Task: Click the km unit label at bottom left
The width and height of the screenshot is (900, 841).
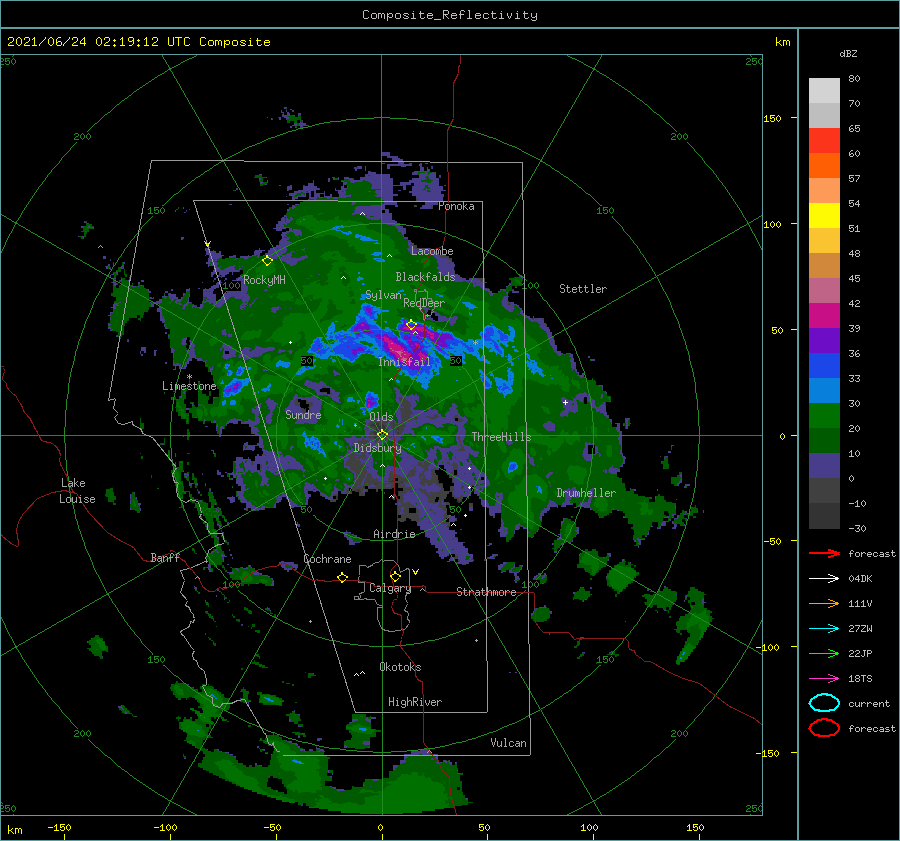Action: pyautogui.click(x=14, y=830)
